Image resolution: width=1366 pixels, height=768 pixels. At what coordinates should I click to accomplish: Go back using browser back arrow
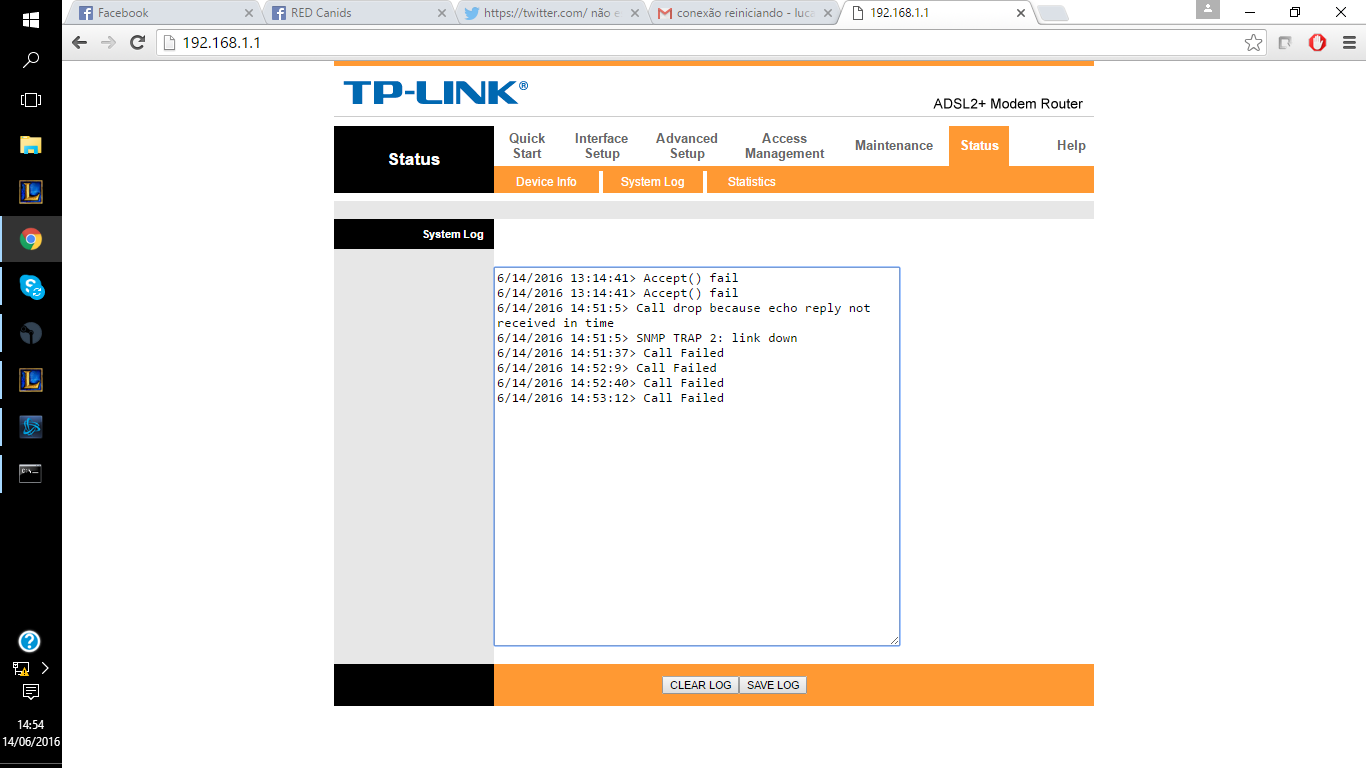tap(80, 43)
